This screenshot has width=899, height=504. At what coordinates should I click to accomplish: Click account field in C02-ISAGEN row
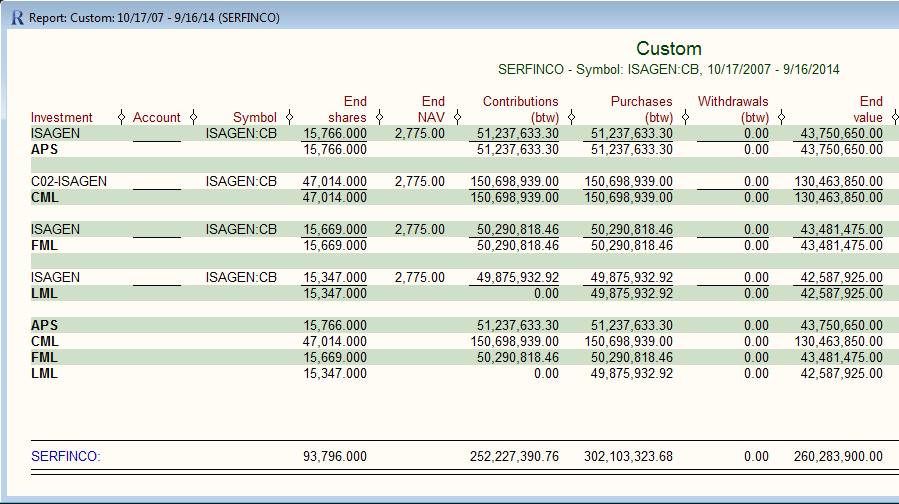pyautogui.click(x=157, y=182)
